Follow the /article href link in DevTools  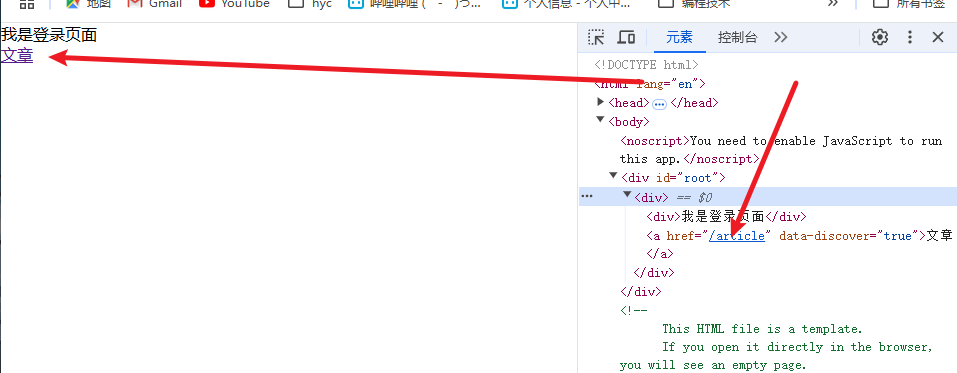(737, 236)
